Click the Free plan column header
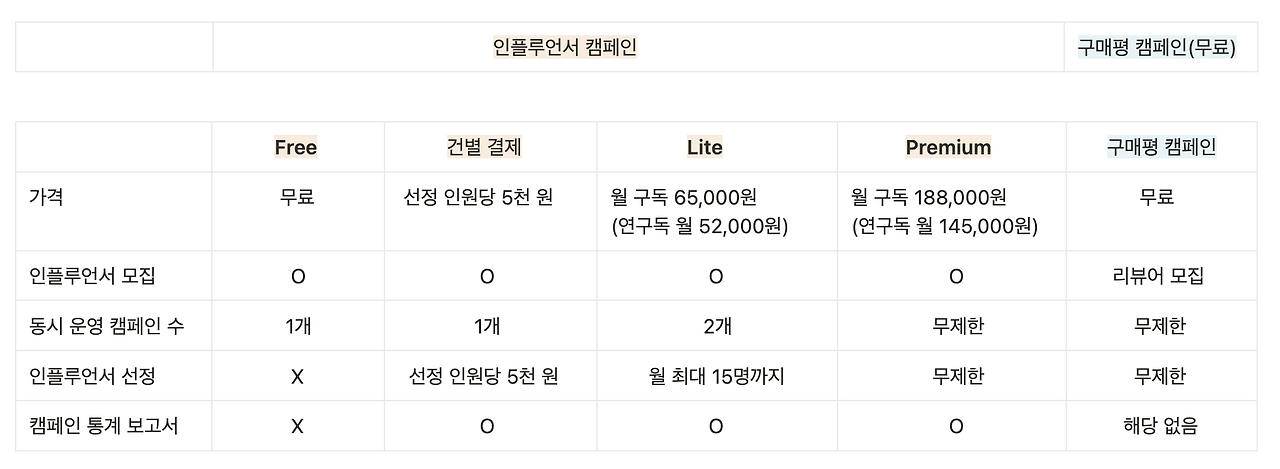This screenshot has width=1280, height=469. tap(297, 147)
